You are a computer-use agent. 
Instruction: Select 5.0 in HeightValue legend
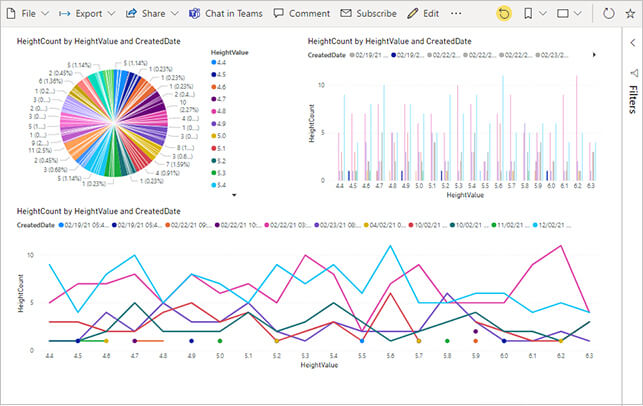pyautogui.click(x=218, y=136)
